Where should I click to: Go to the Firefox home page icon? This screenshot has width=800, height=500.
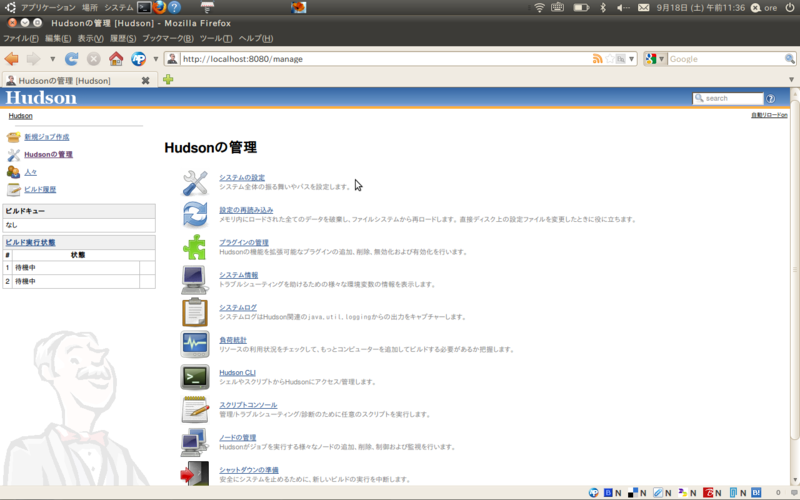(x=116, y=59)
